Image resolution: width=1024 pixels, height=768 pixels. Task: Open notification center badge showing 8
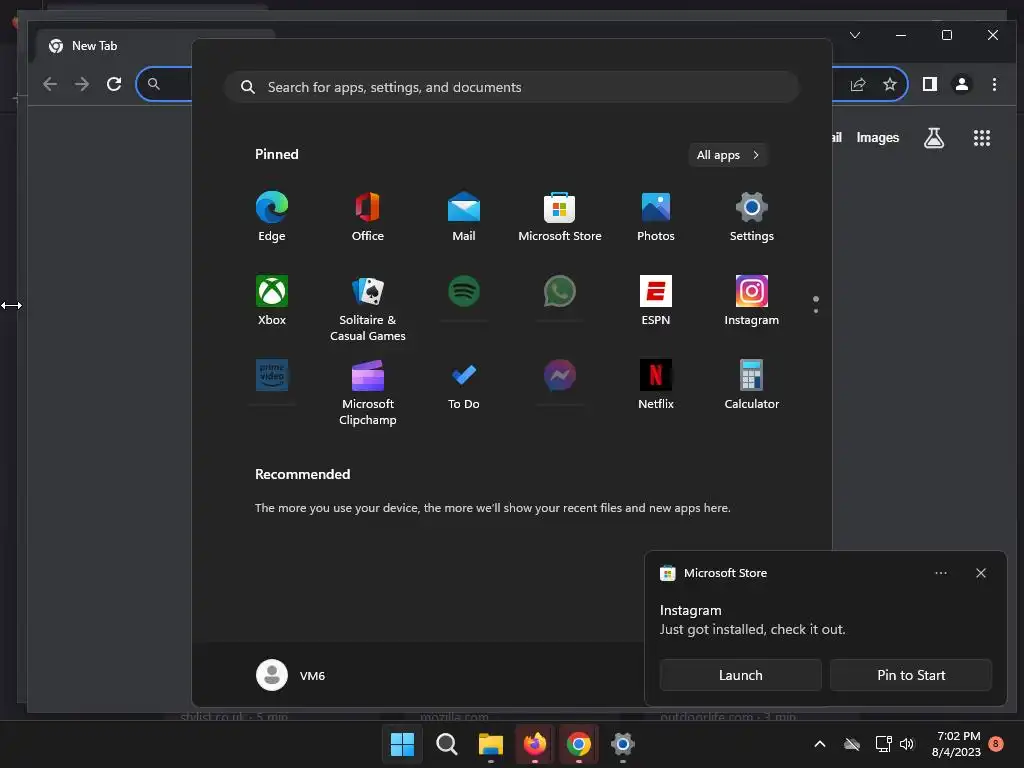996,744
